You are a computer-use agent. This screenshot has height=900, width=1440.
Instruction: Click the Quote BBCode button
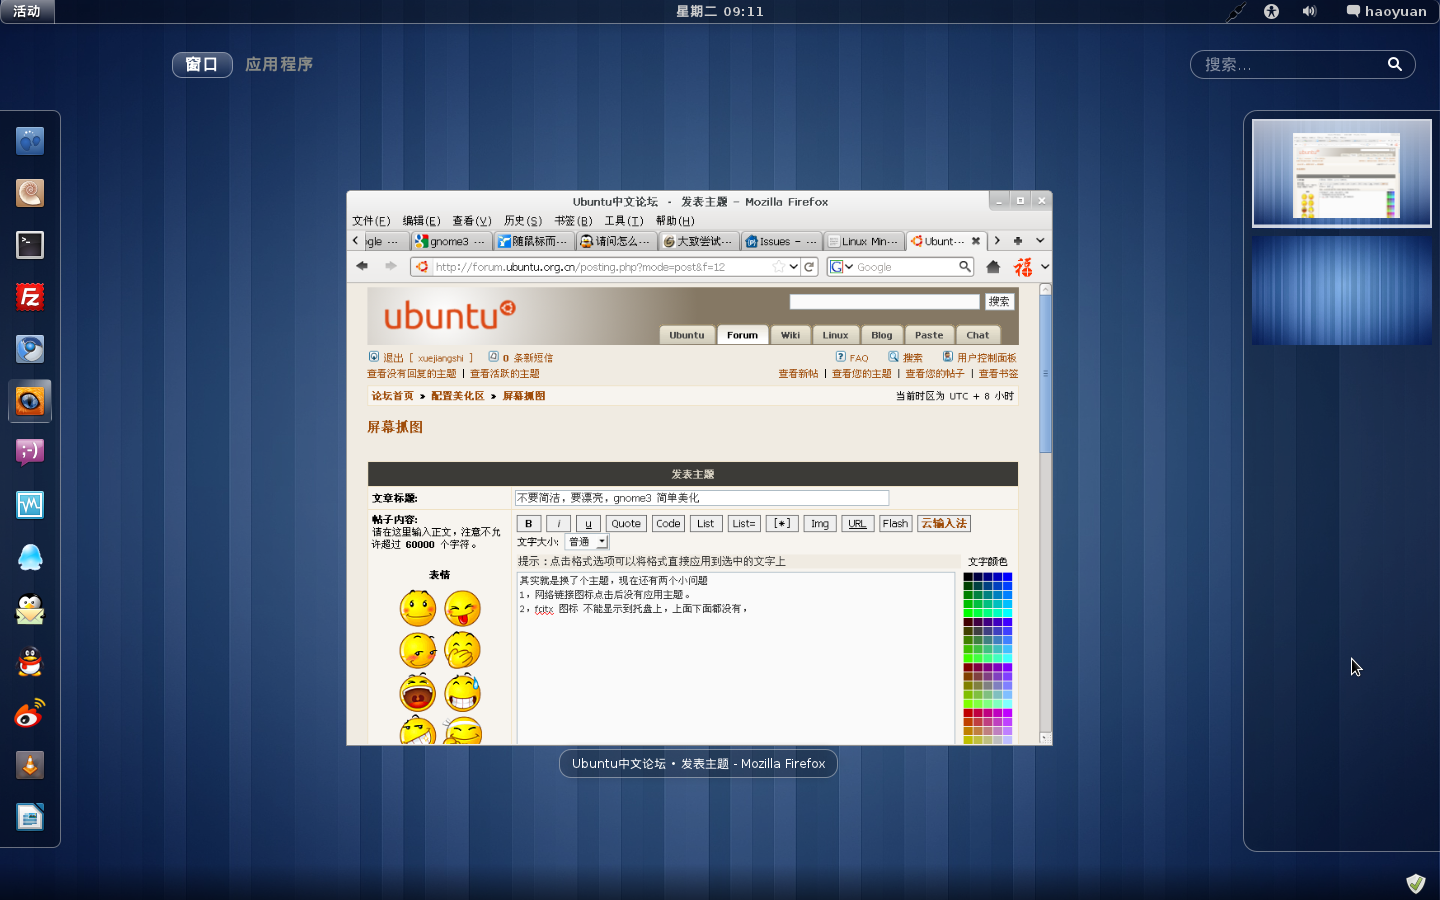[x=626, y=523]
